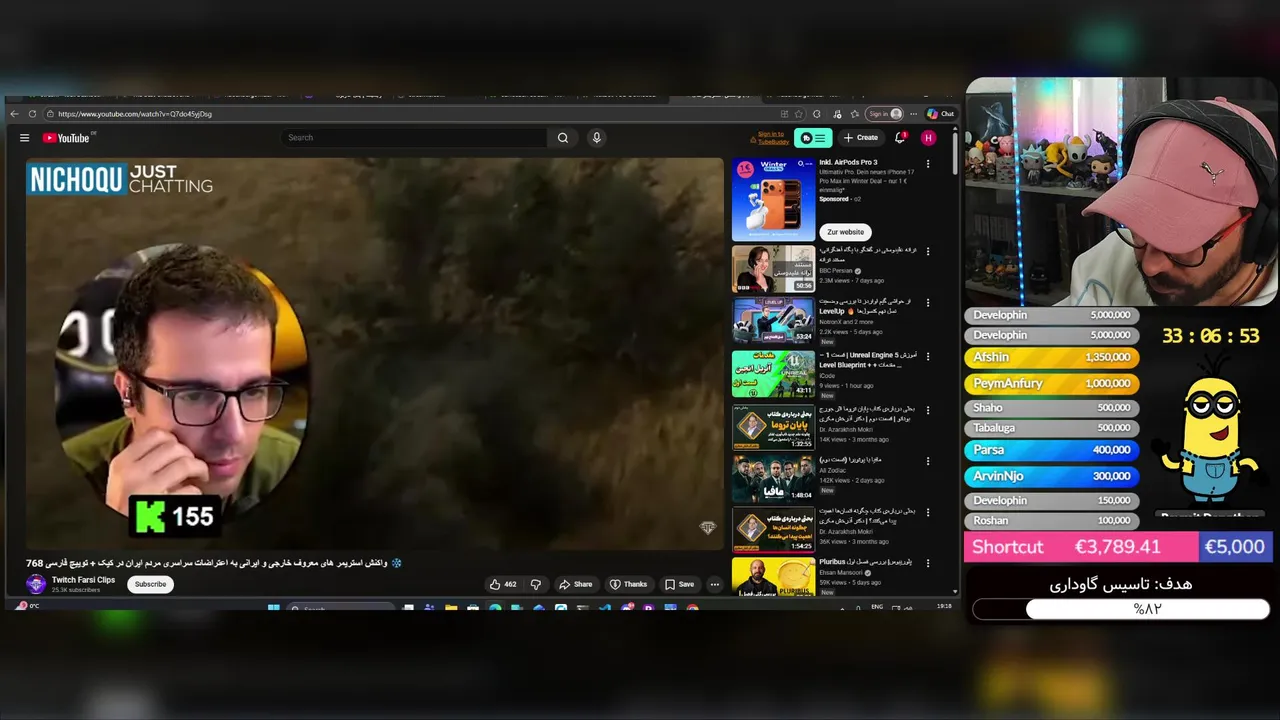Like the video with thumbs-up 462
The image size is (1280, 720).
503,584
